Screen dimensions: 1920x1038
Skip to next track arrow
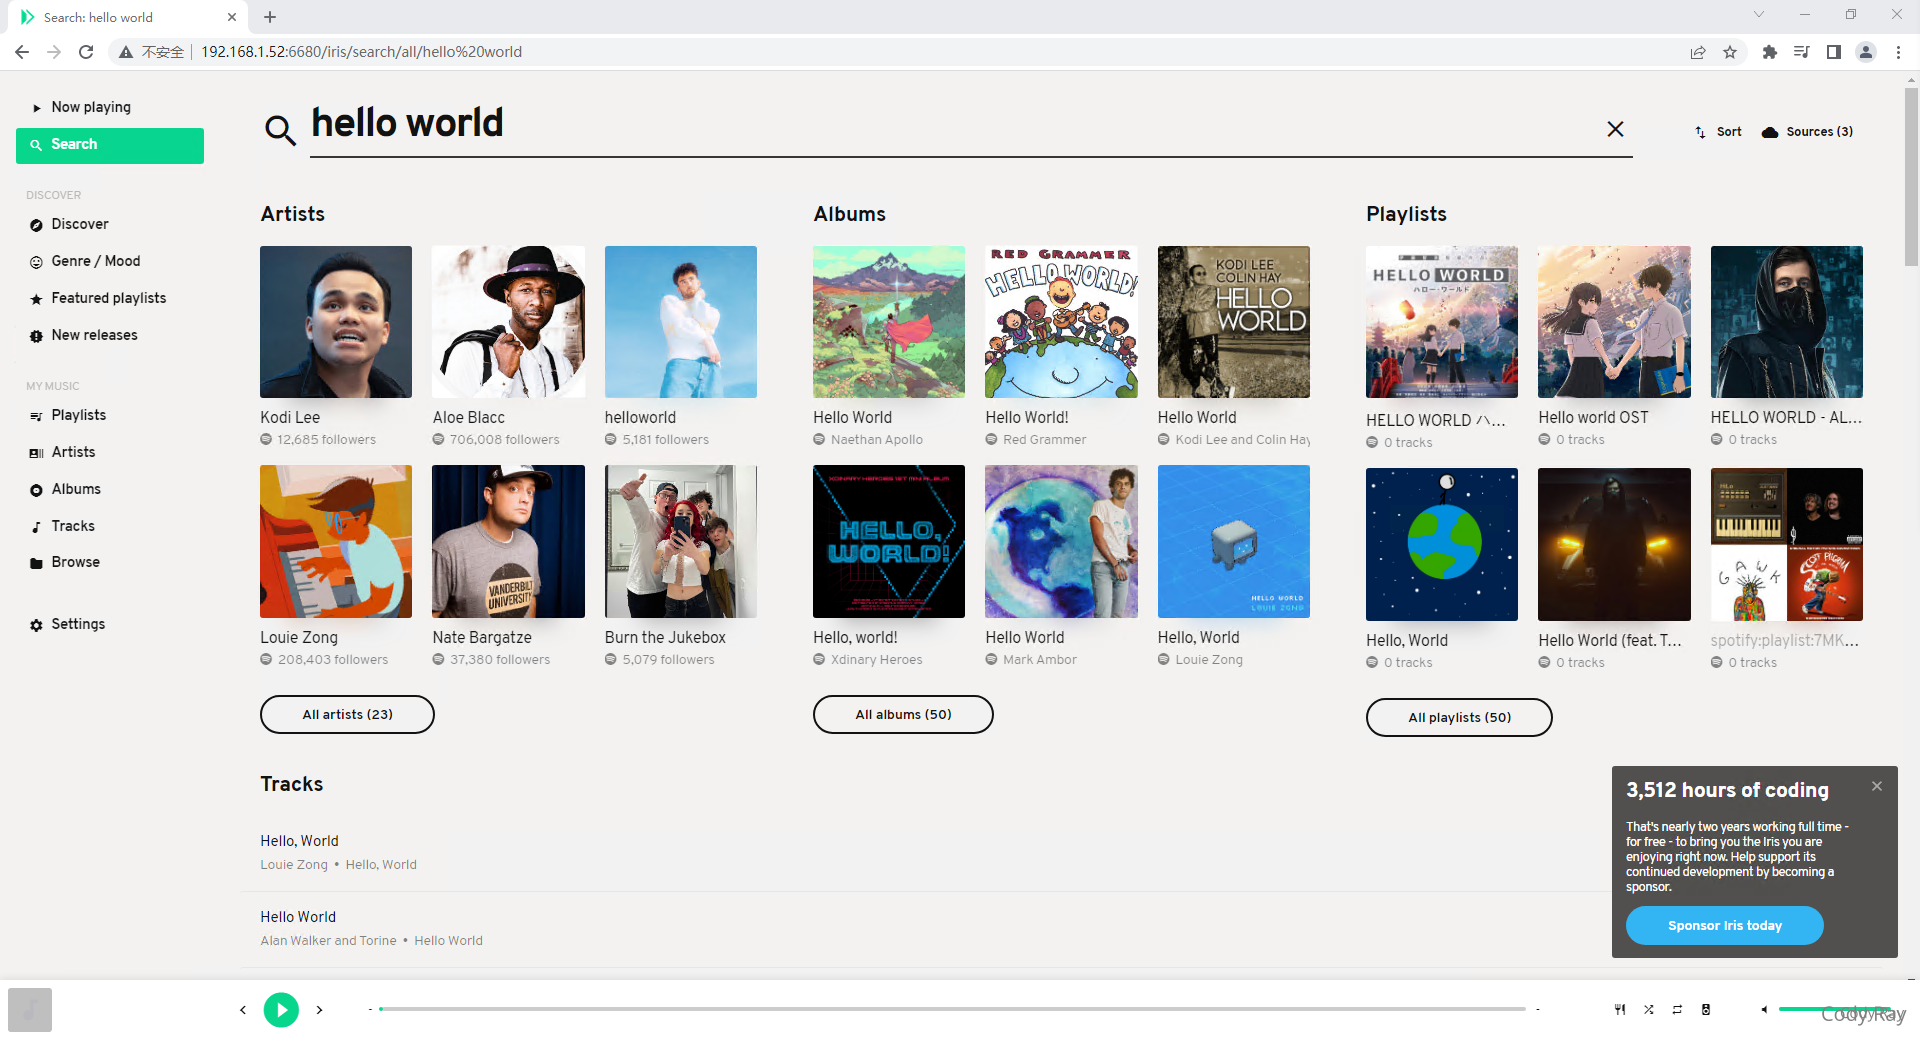(319, 1010)
